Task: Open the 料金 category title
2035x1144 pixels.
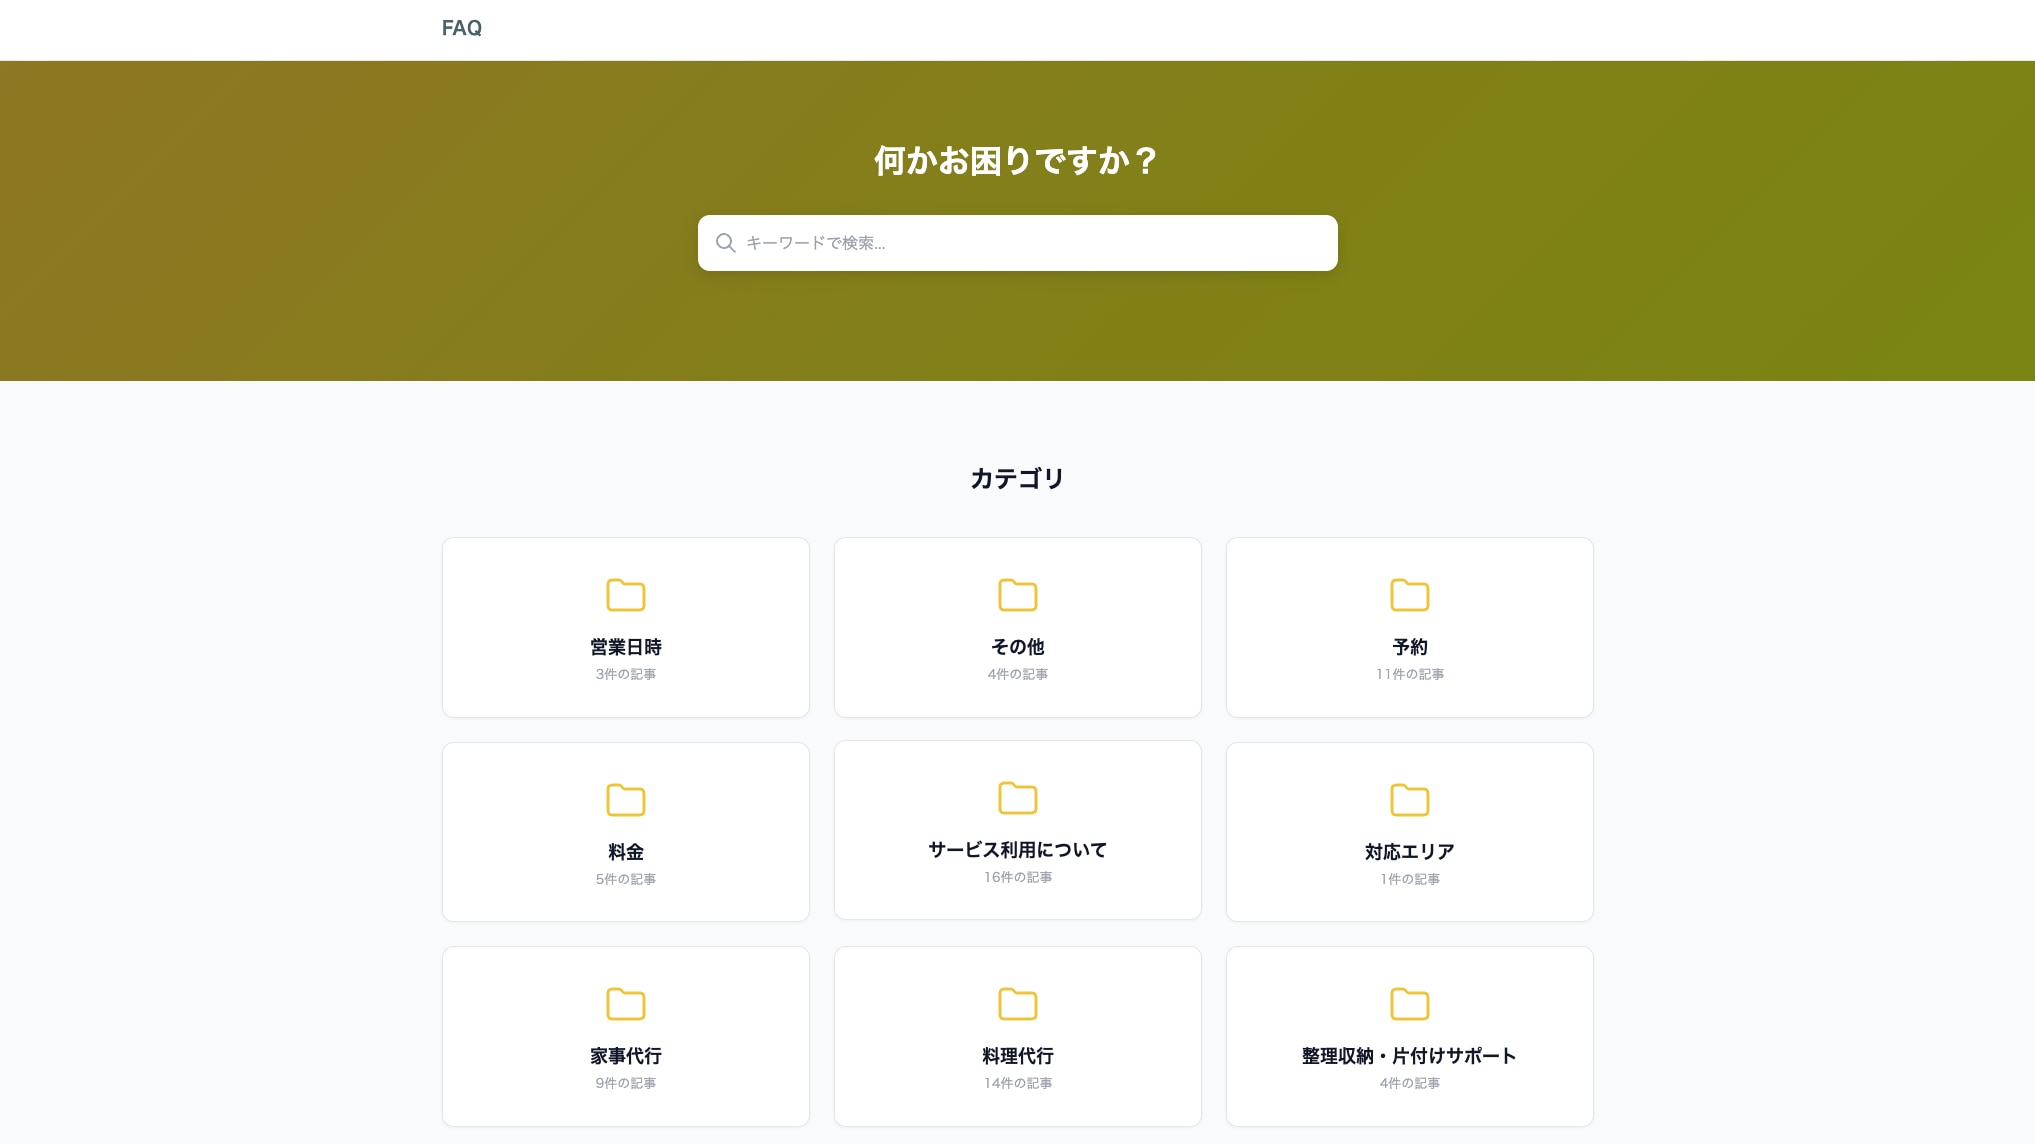Action: 625,852
